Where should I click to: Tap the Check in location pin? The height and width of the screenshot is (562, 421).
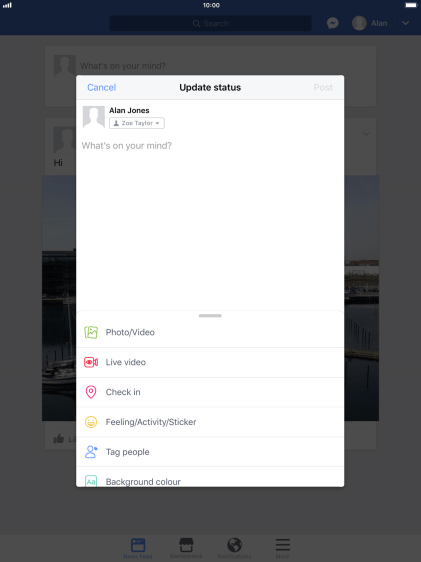(x=91, y=392)
